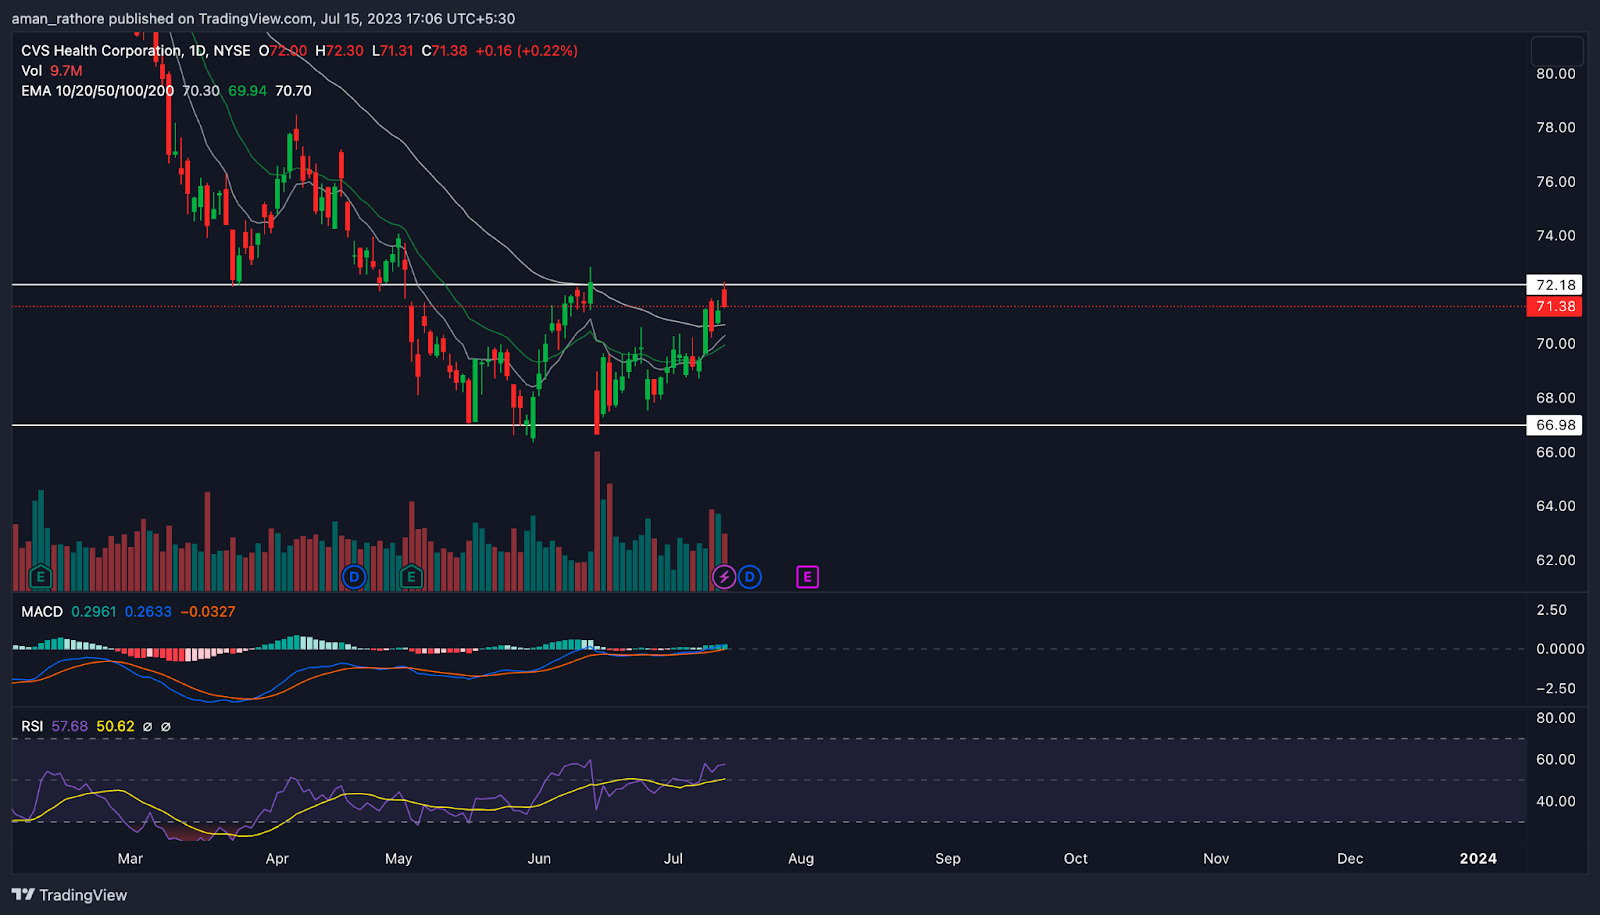Viewport: 1600px width, 915px height.
Task: Click the MACD value 0.2961
Action: pyautogui.click(x=94, y=612)
